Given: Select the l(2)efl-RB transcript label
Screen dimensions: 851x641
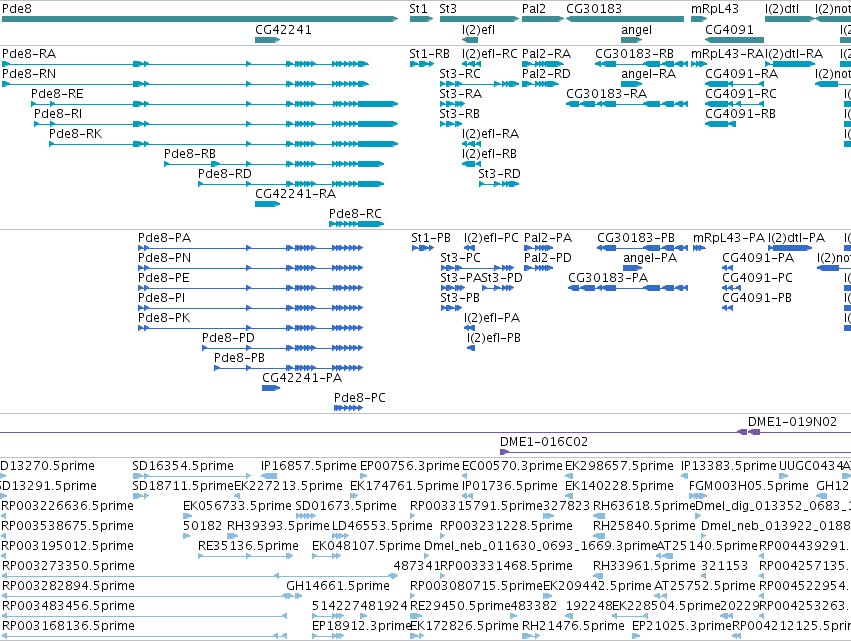Looking at the screenshot, I should pyautogui.click(x=490, y=154).
